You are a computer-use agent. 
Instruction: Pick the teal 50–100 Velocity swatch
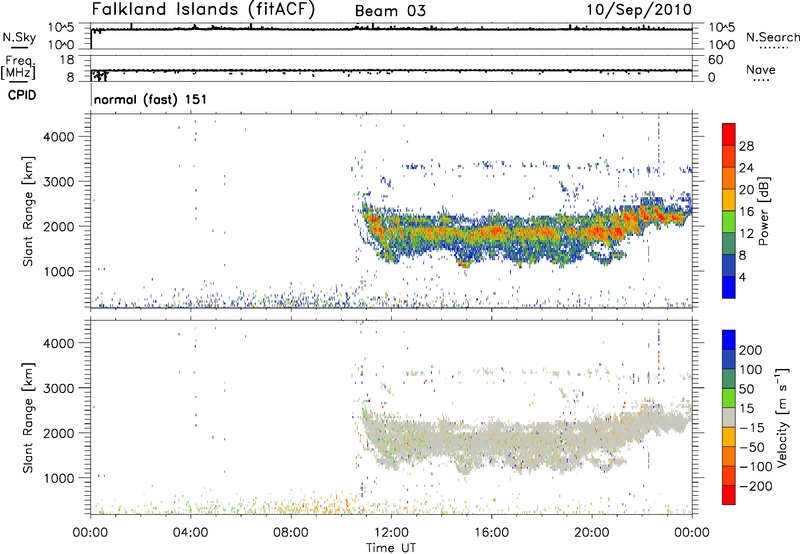[x=729, y=379]
